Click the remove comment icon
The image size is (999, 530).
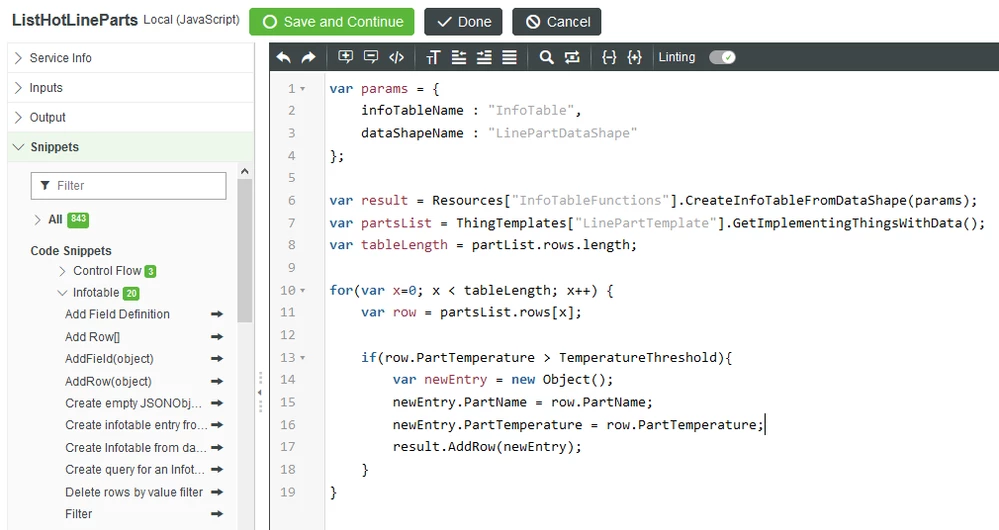pyautogui.click(x=371, y=57)
